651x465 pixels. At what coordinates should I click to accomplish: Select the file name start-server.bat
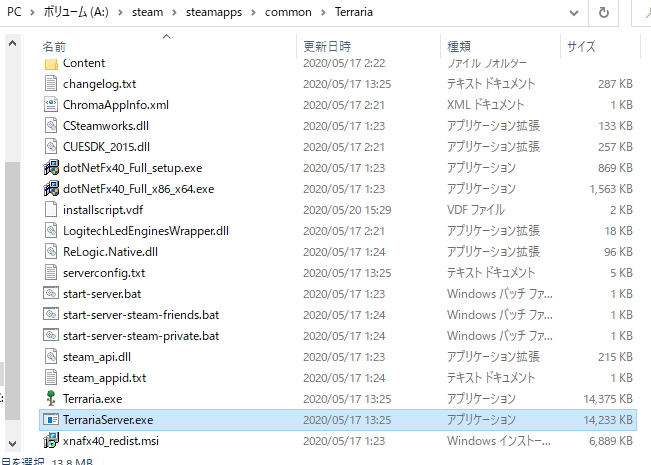(x=102, y=294)
